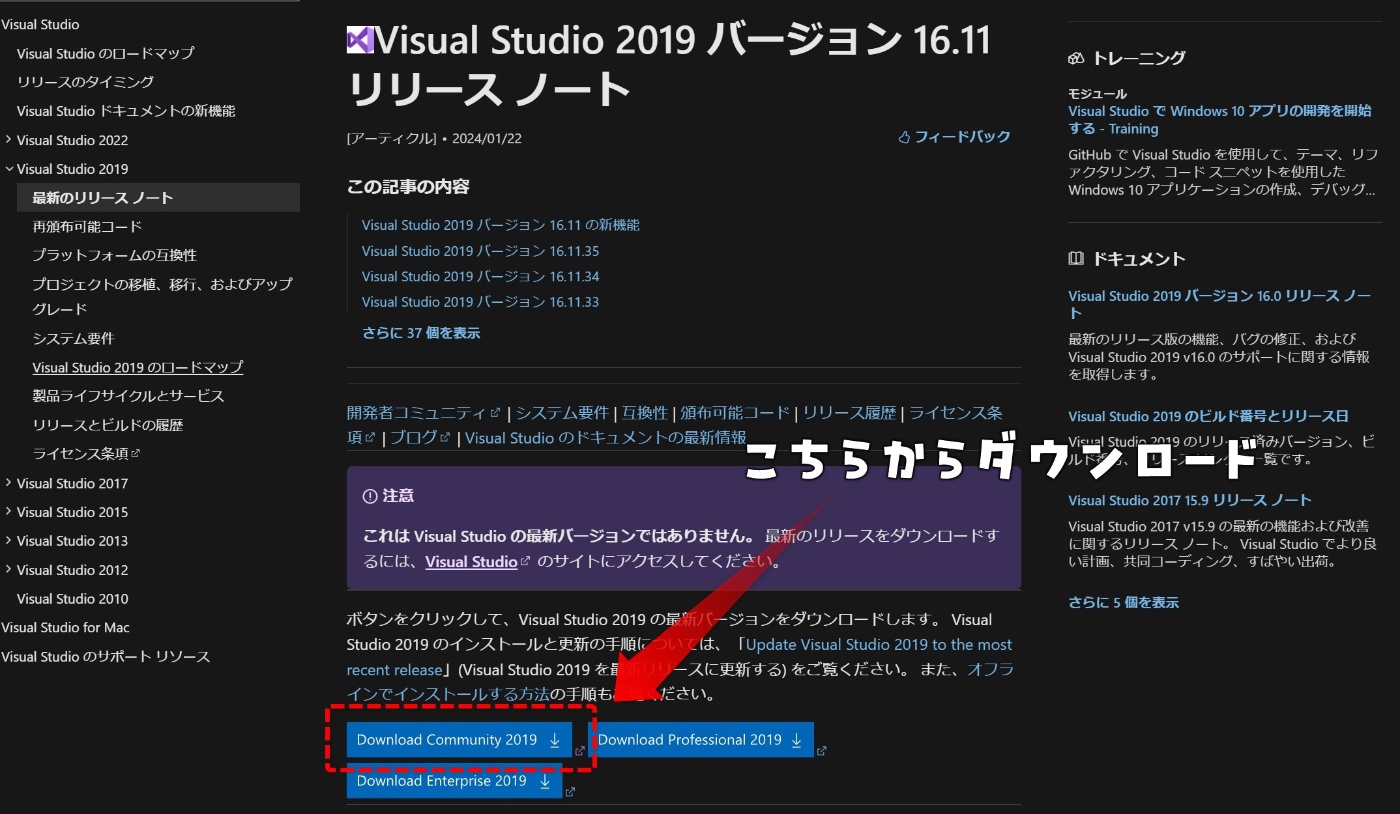Click external link icon after Visual Studio site link
Image resolution: width=1400 pixels, height=814 pixels.
[x=525, y=562]
